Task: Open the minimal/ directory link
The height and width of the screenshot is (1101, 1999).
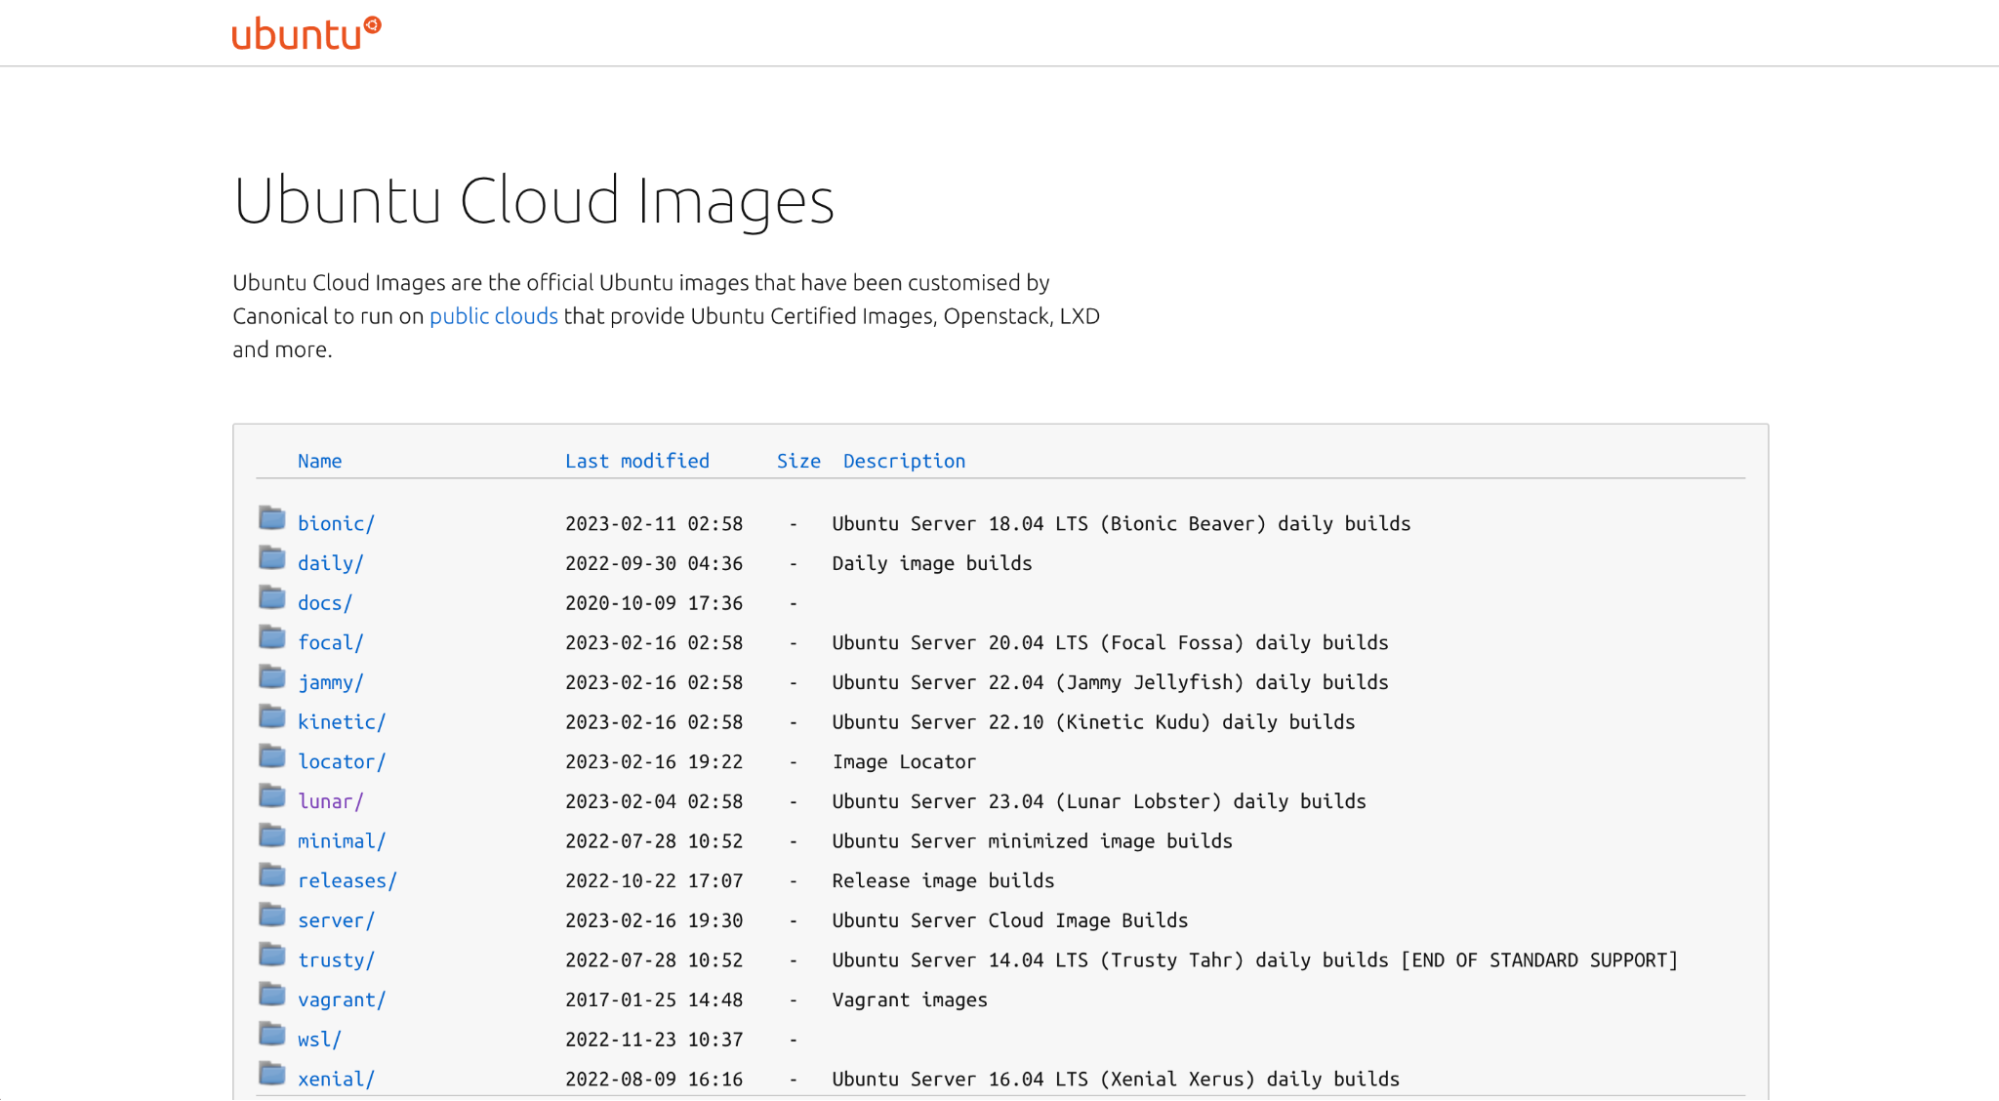Action: coord(341,841)
